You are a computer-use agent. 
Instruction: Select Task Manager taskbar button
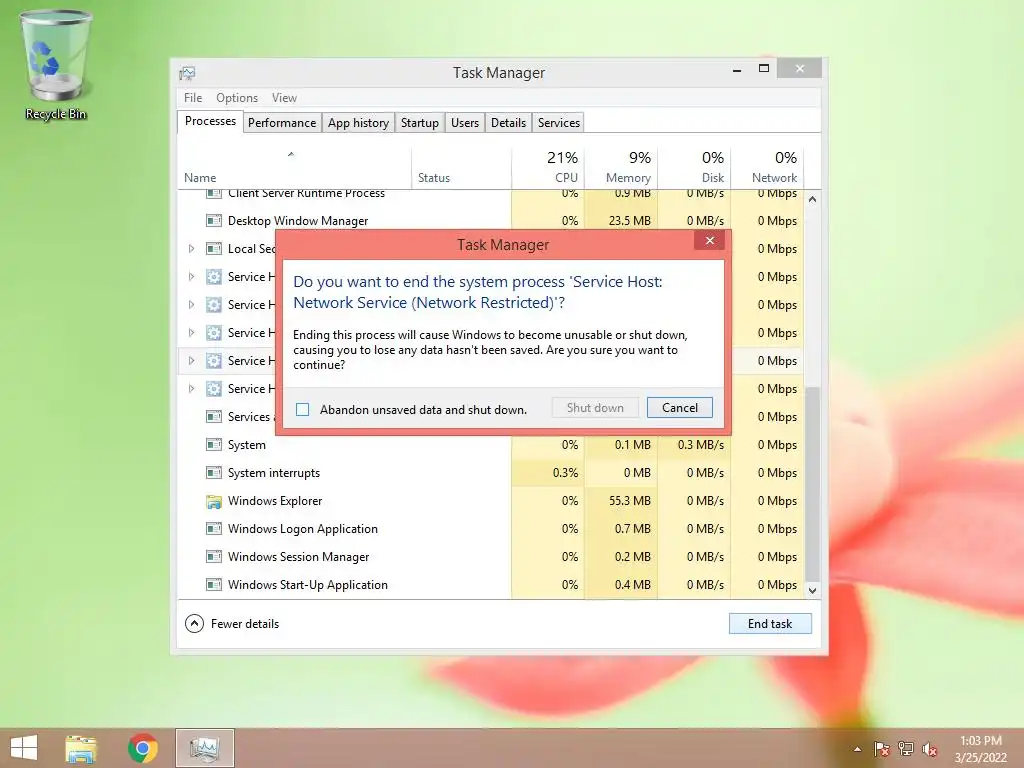coord(204,748)
